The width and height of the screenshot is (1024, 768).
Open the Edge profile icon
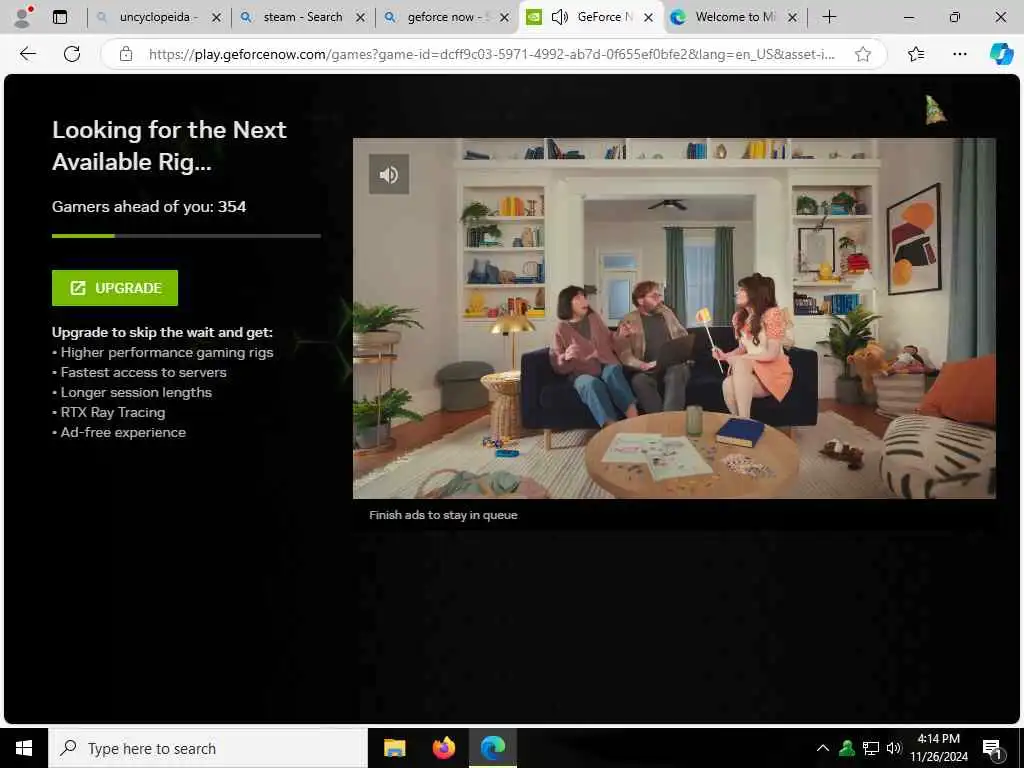point(24,17)
